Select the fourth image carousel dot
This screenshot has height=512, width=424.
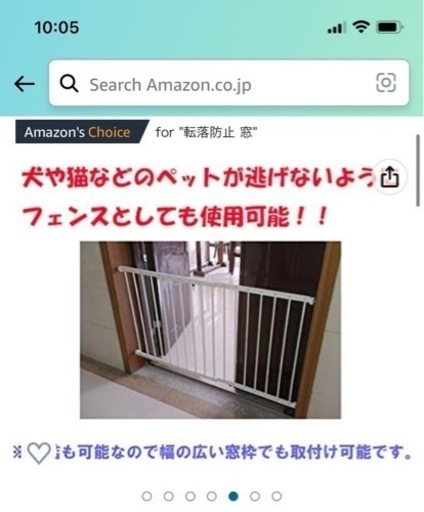(212, 496)
